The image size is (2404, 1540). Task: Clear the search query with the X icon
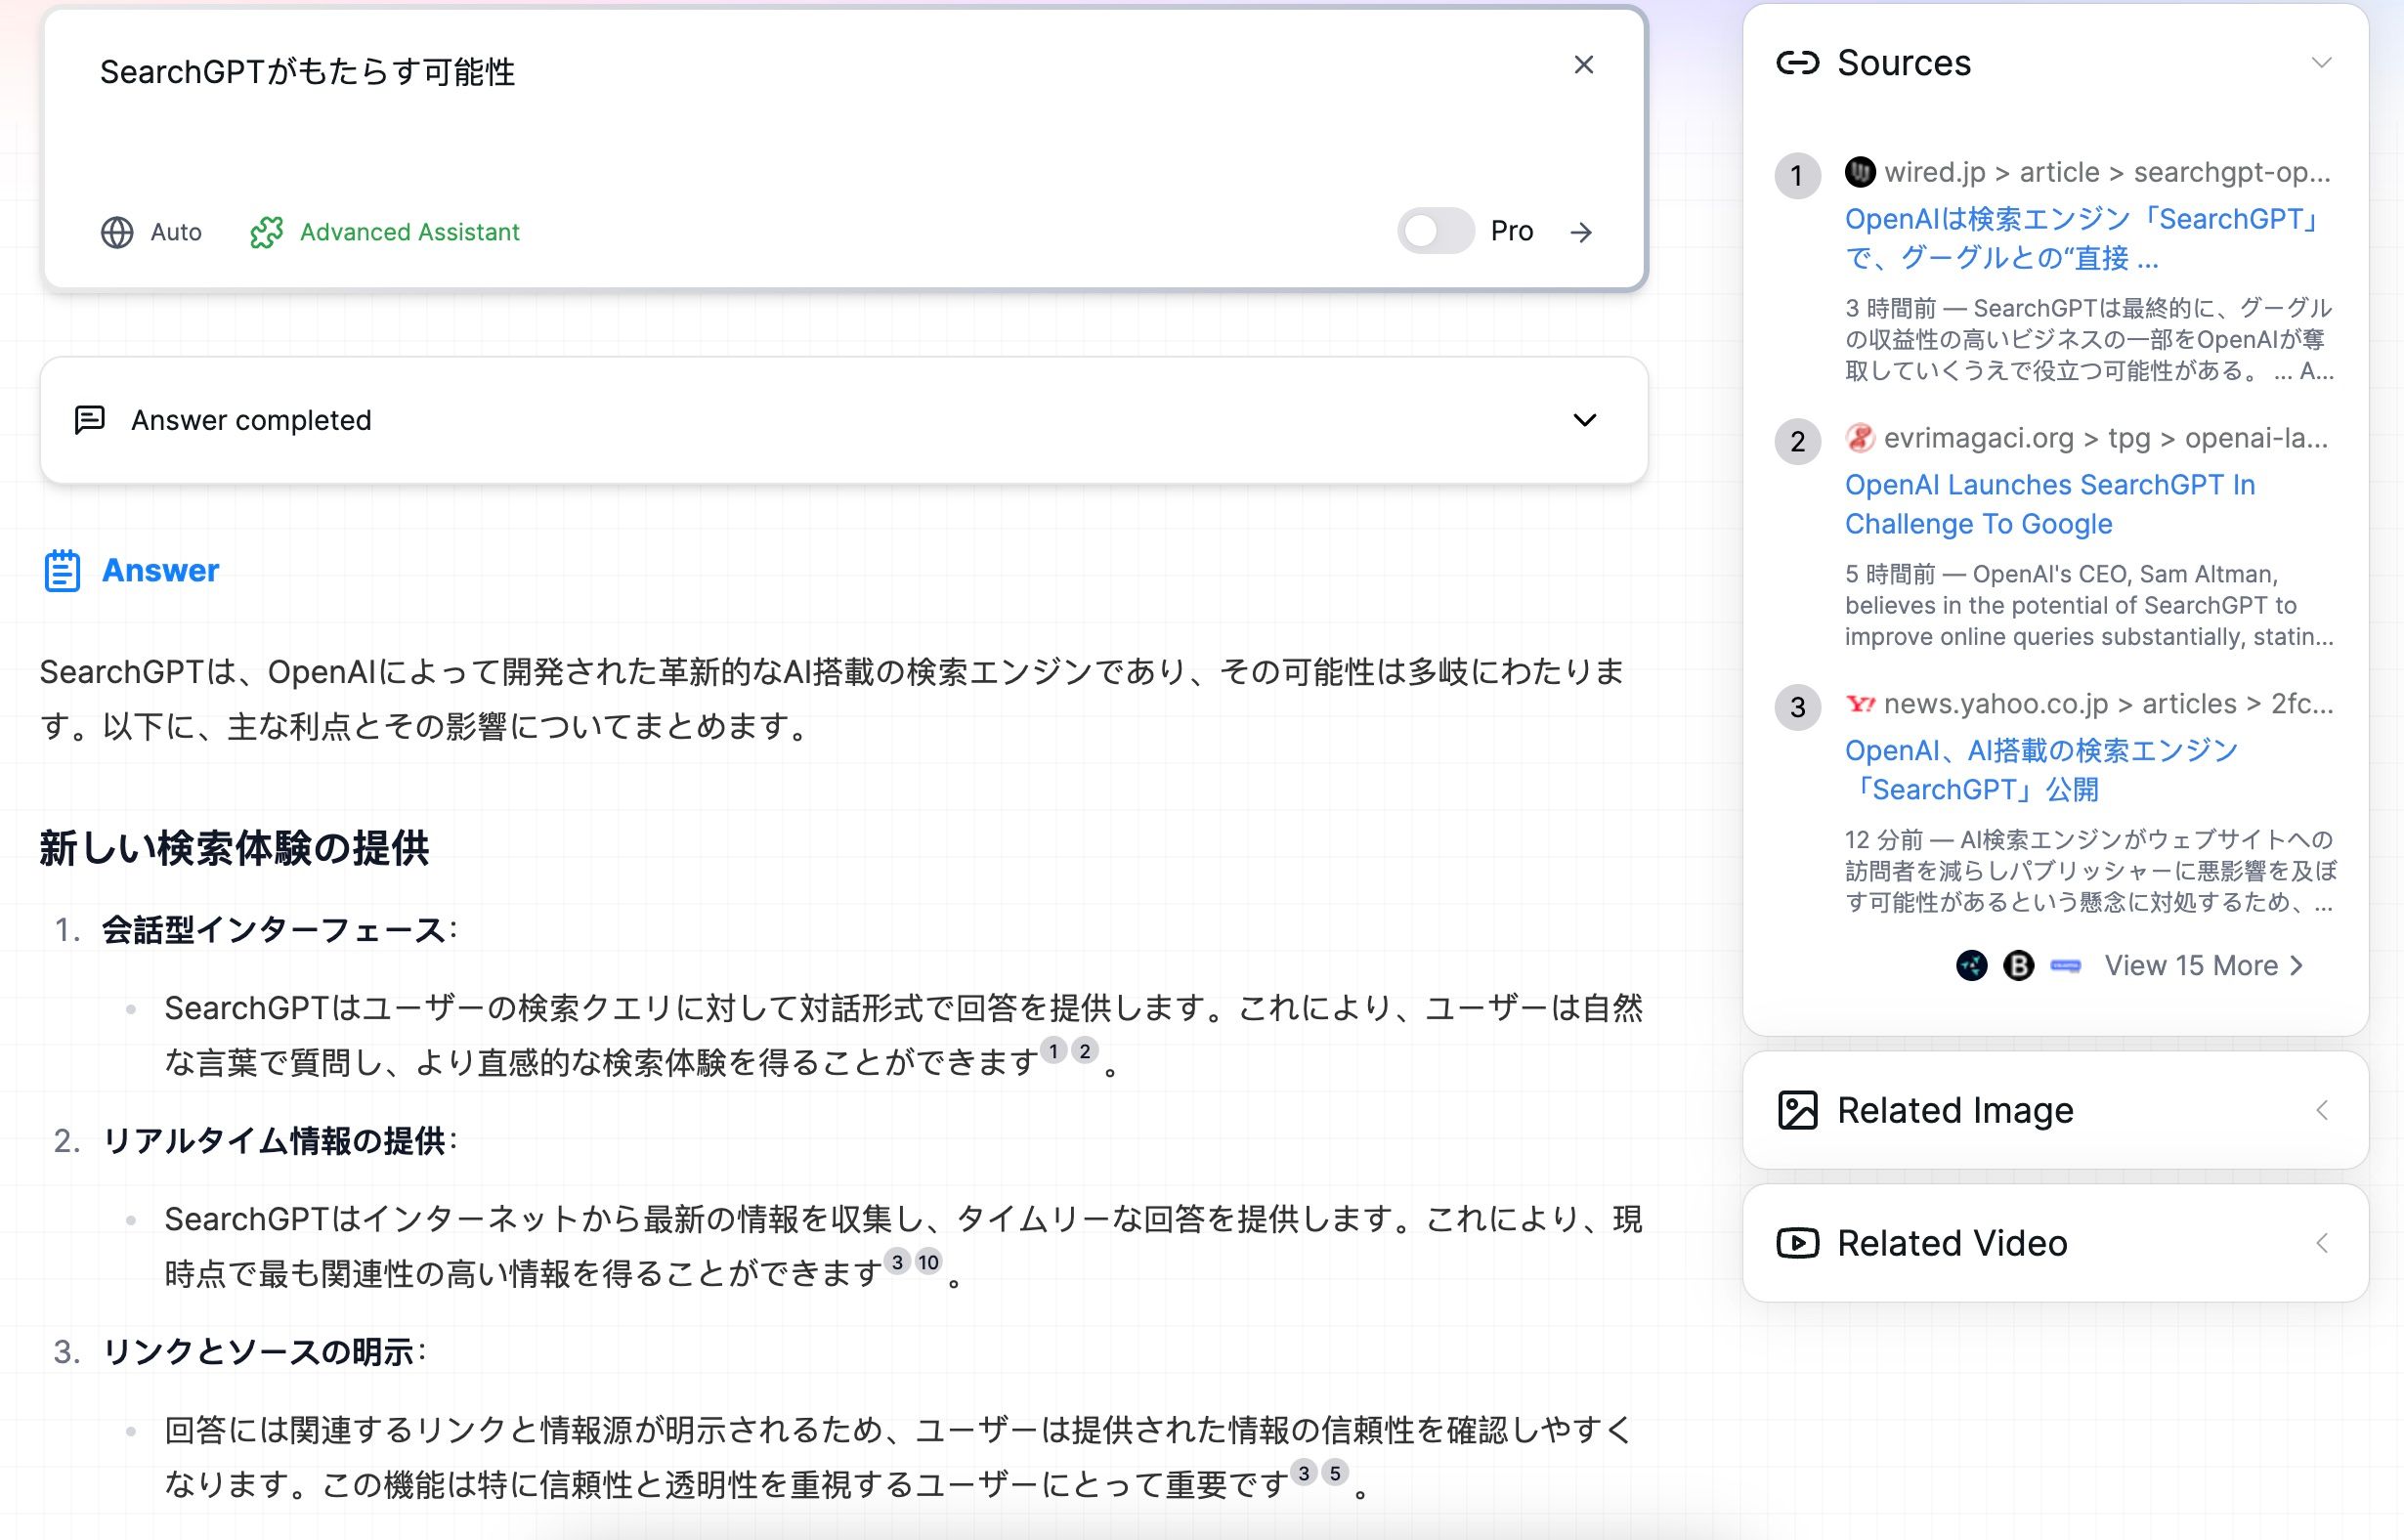pyautogui.click(x=1583, y=65)
